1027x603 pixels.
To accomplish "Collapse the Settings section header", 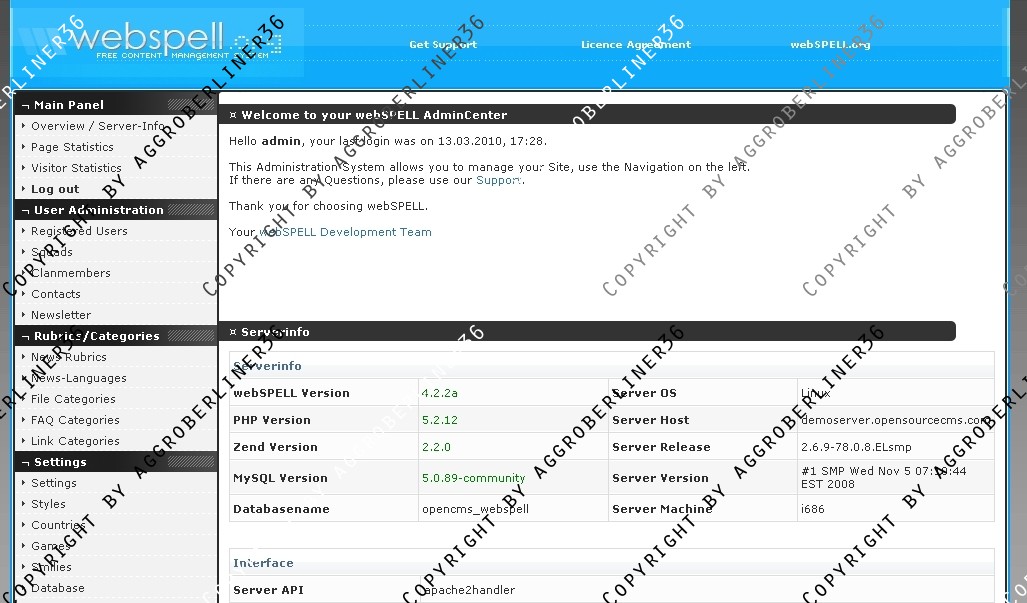I will (x=116, y=462).
